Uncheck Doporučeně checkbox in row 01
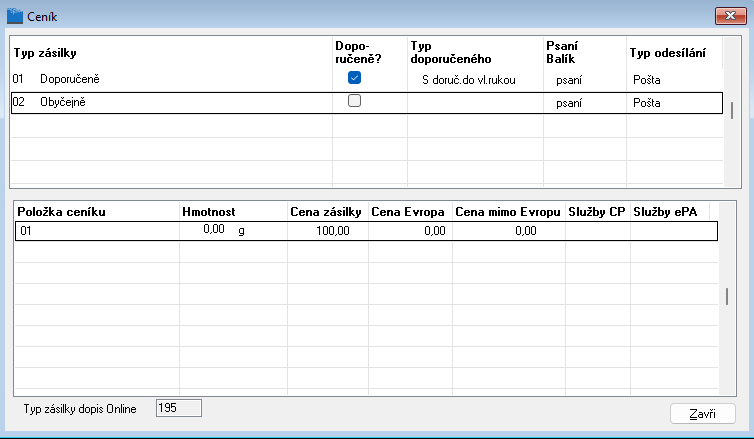This screenshot has height=439, width=754. click(x=354, y=77)
